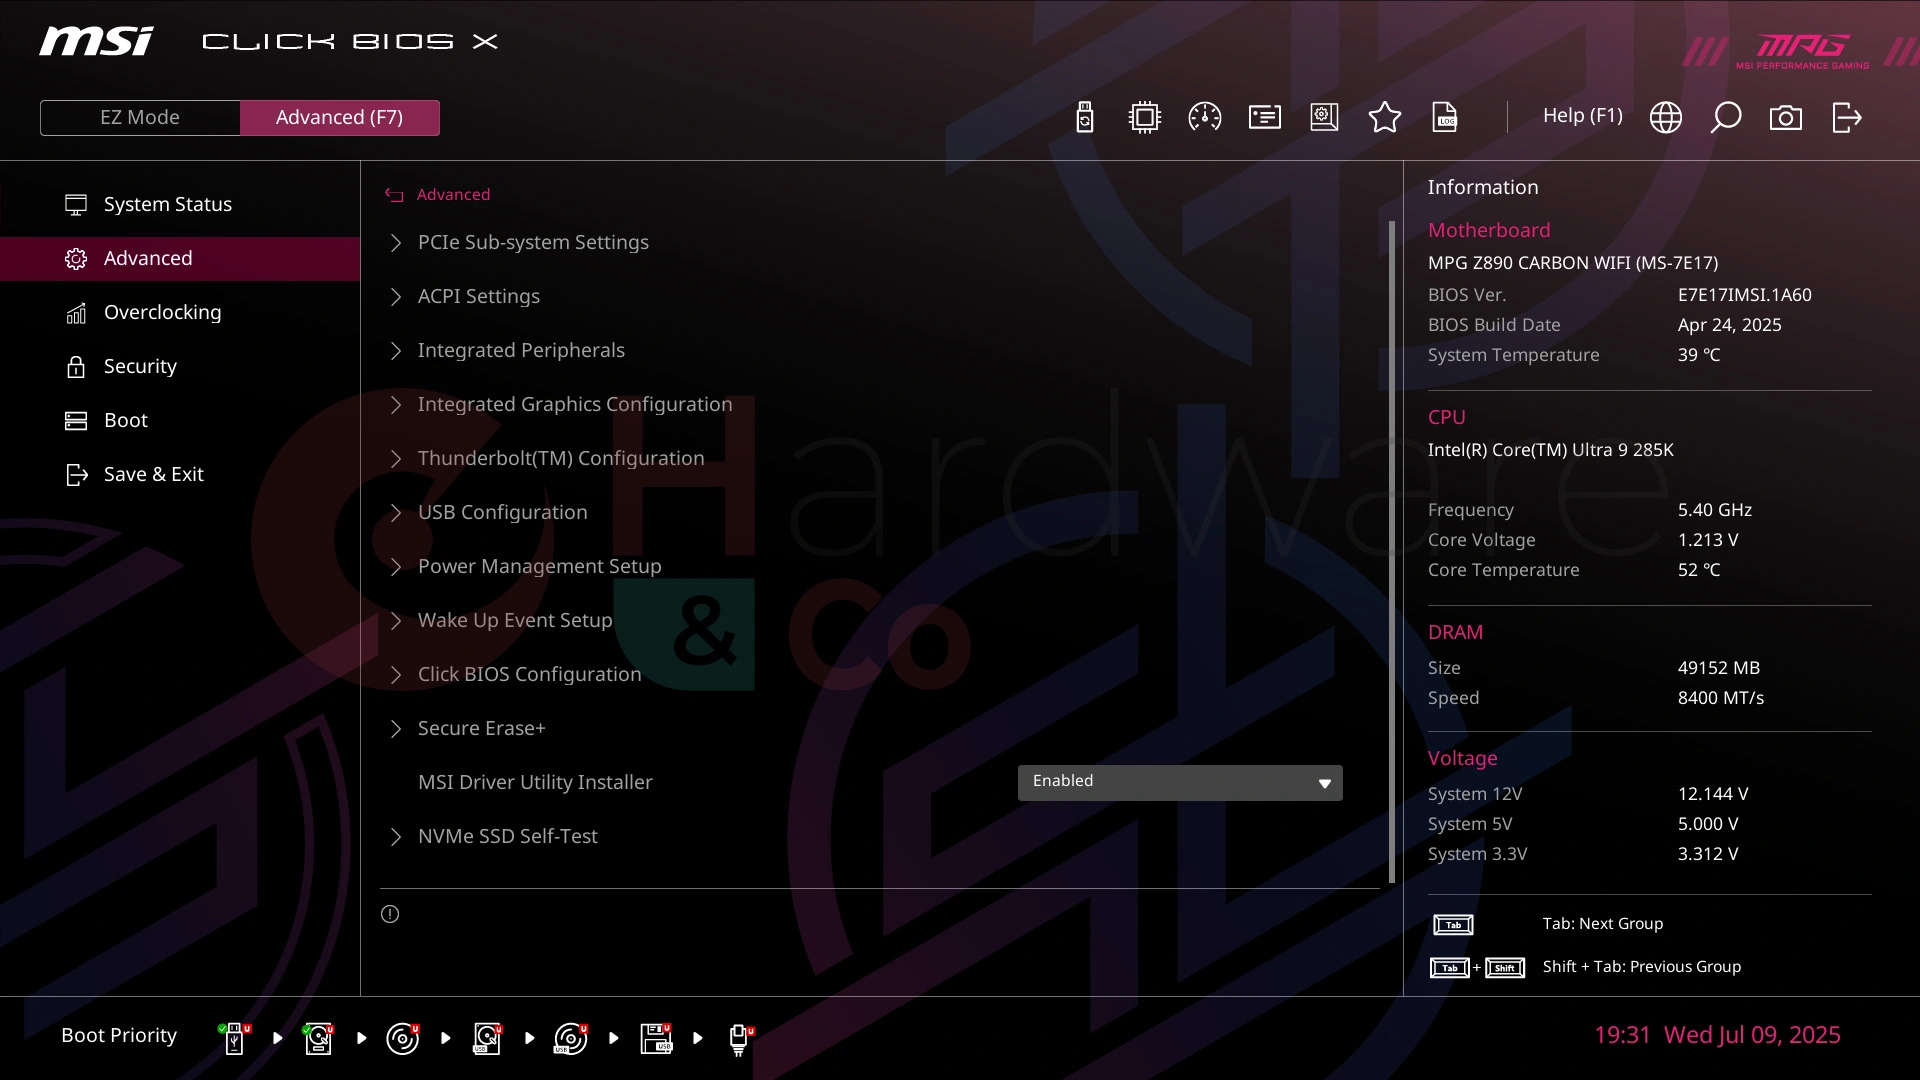The image size is (1920, 1080).
Task: Open System Status in sidebar
Action: [180, 204]
